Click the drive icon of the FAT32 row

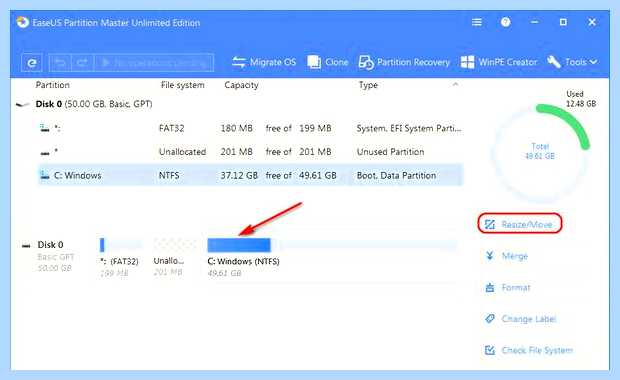(x=44, y=128)
